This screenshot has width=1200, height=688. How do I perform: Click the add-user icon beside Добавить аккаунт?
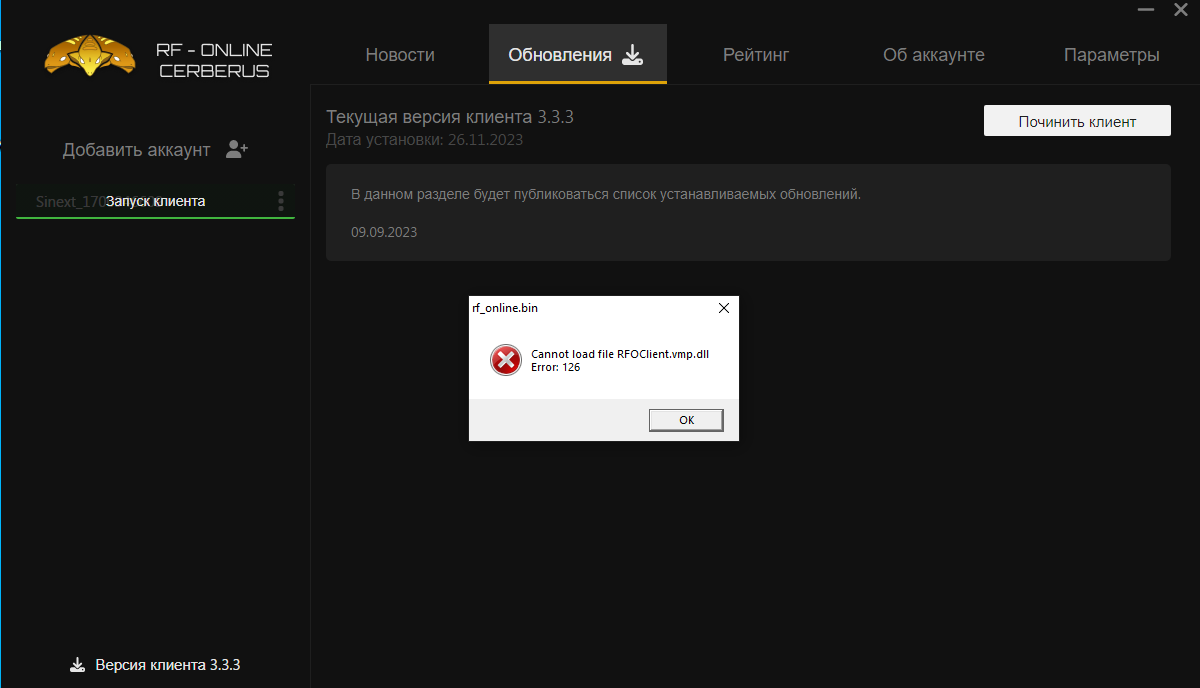click(237, 149)
